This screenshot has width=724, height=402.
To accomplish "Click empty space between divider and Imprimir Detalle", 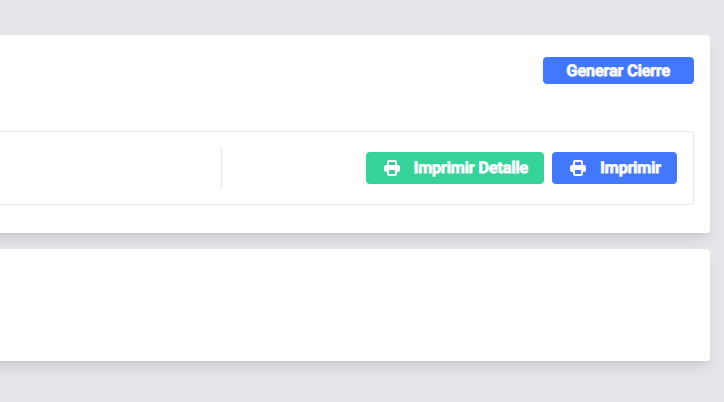I will pos(293,168).
